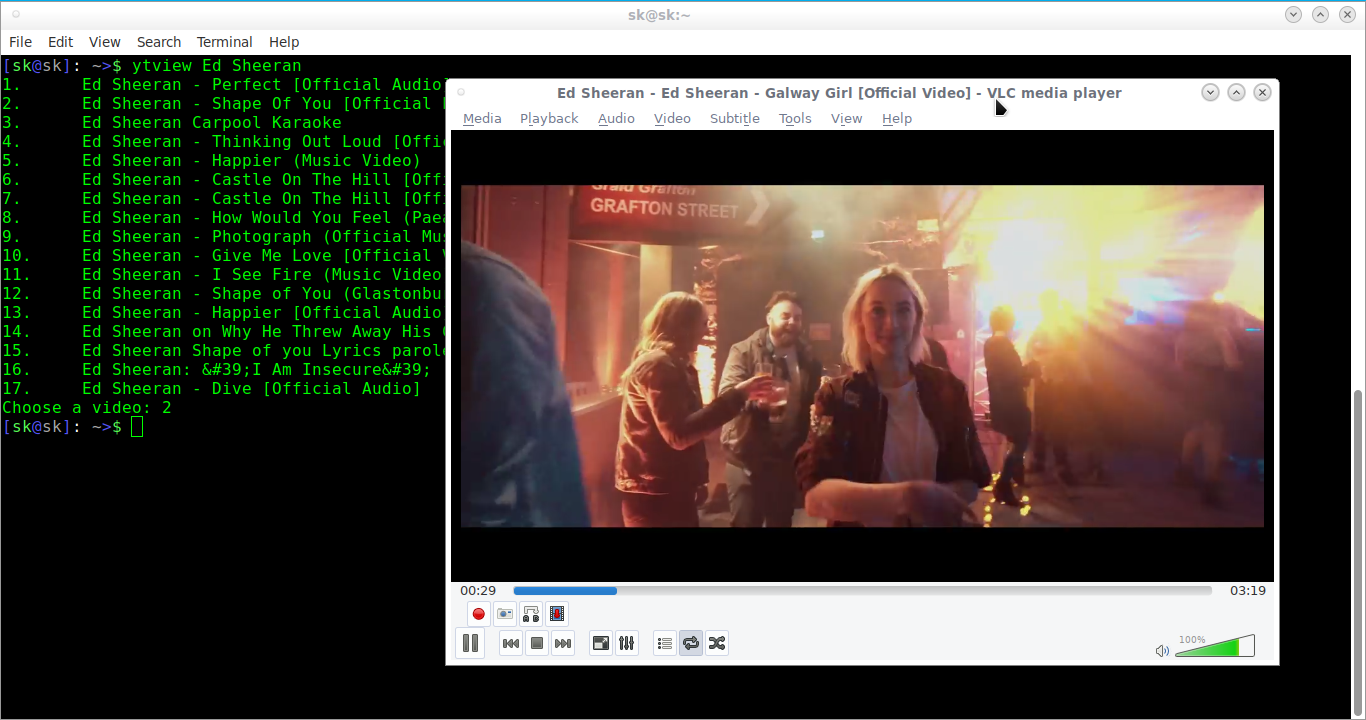Set the A-B loop points
The height and width of the screenshot is (720, 1366).
point(531,614)
